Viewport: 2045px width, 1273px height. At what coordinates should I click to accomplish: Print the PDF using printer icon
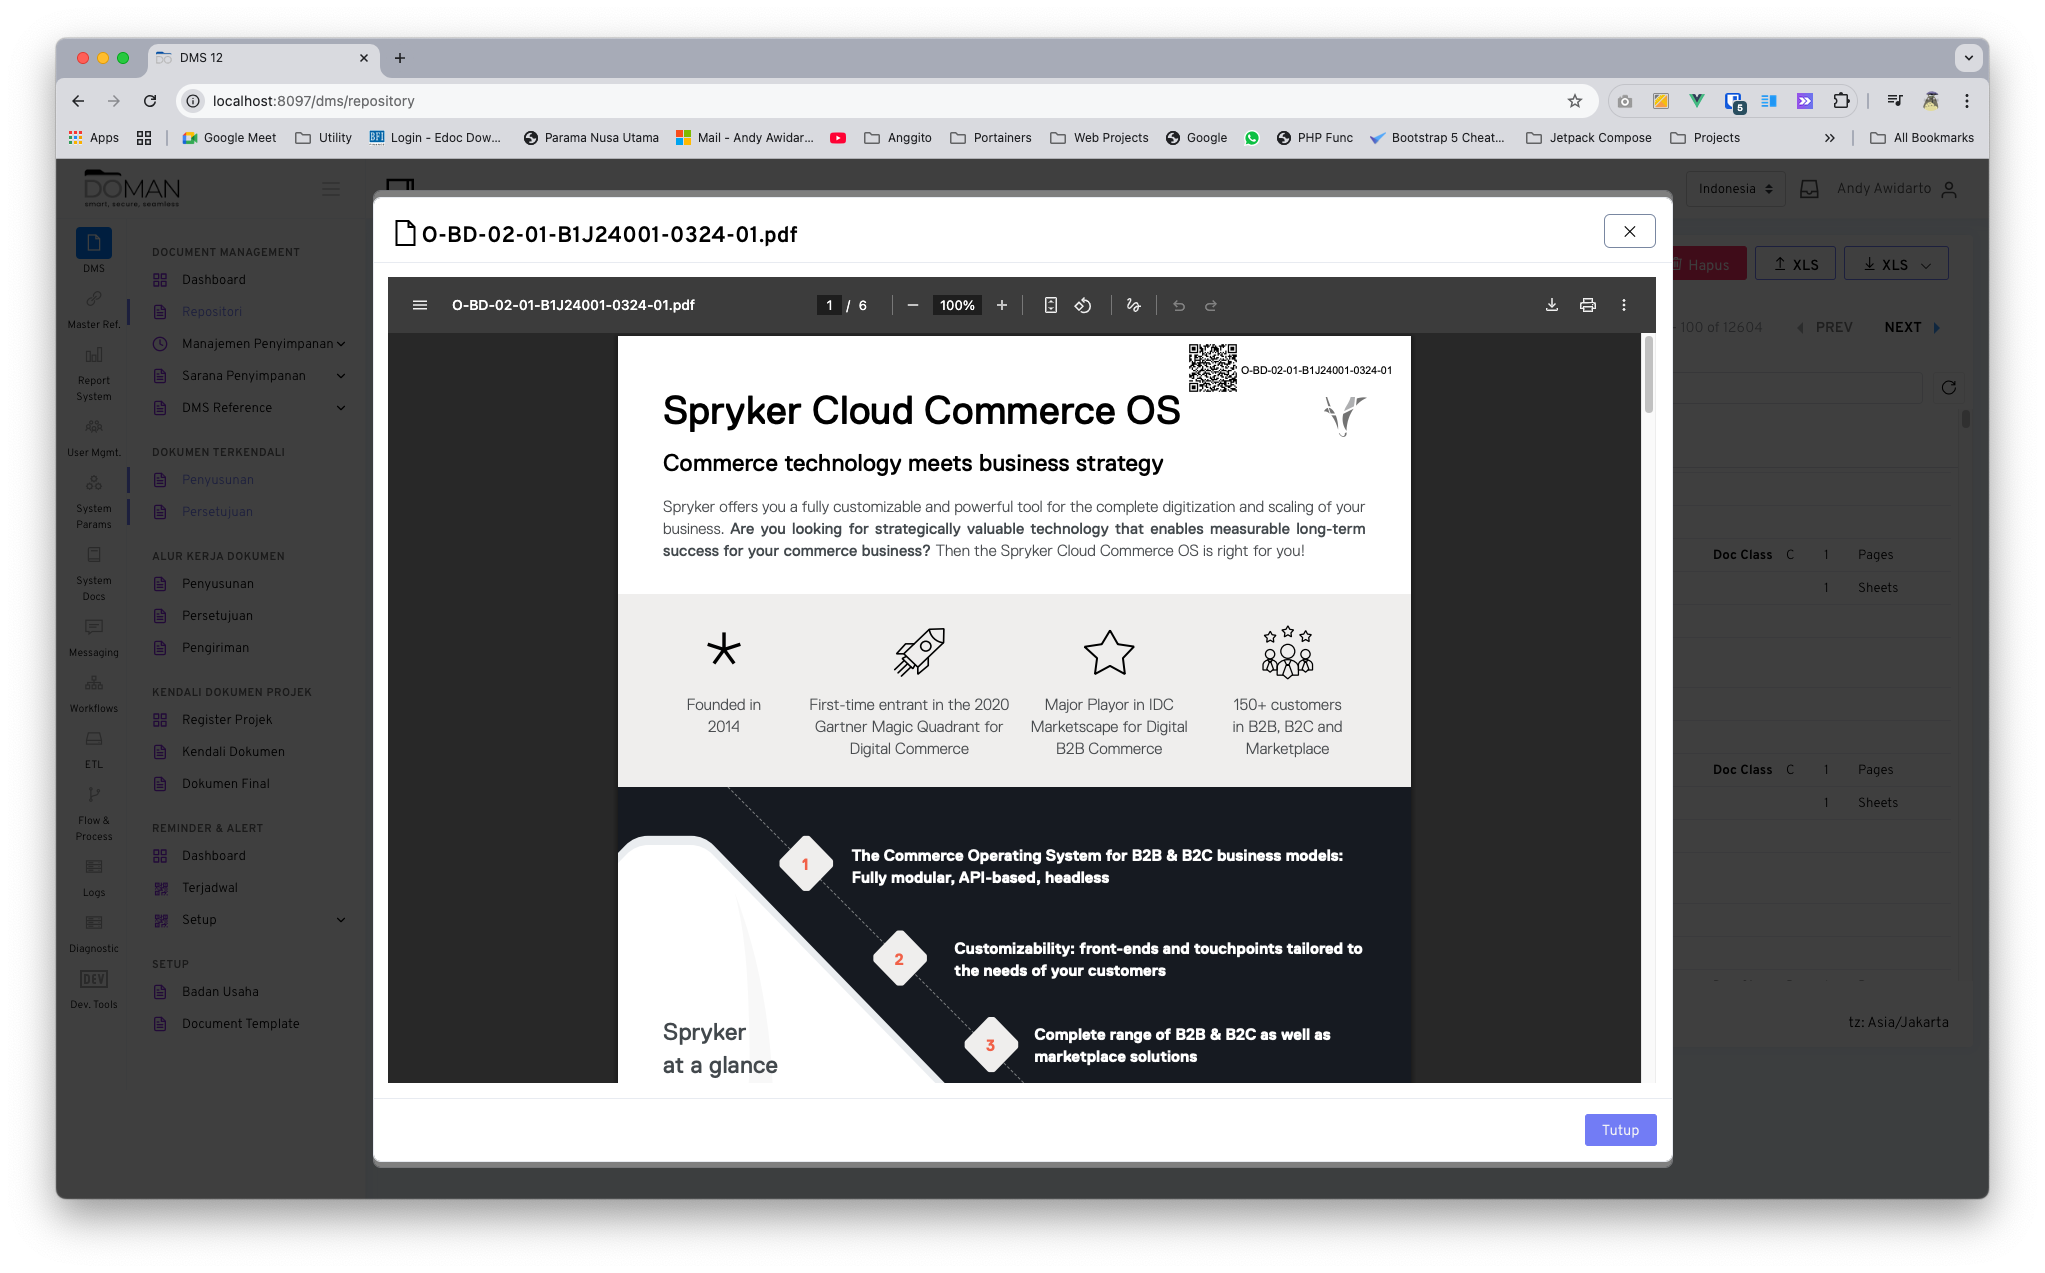point(1588,305)
